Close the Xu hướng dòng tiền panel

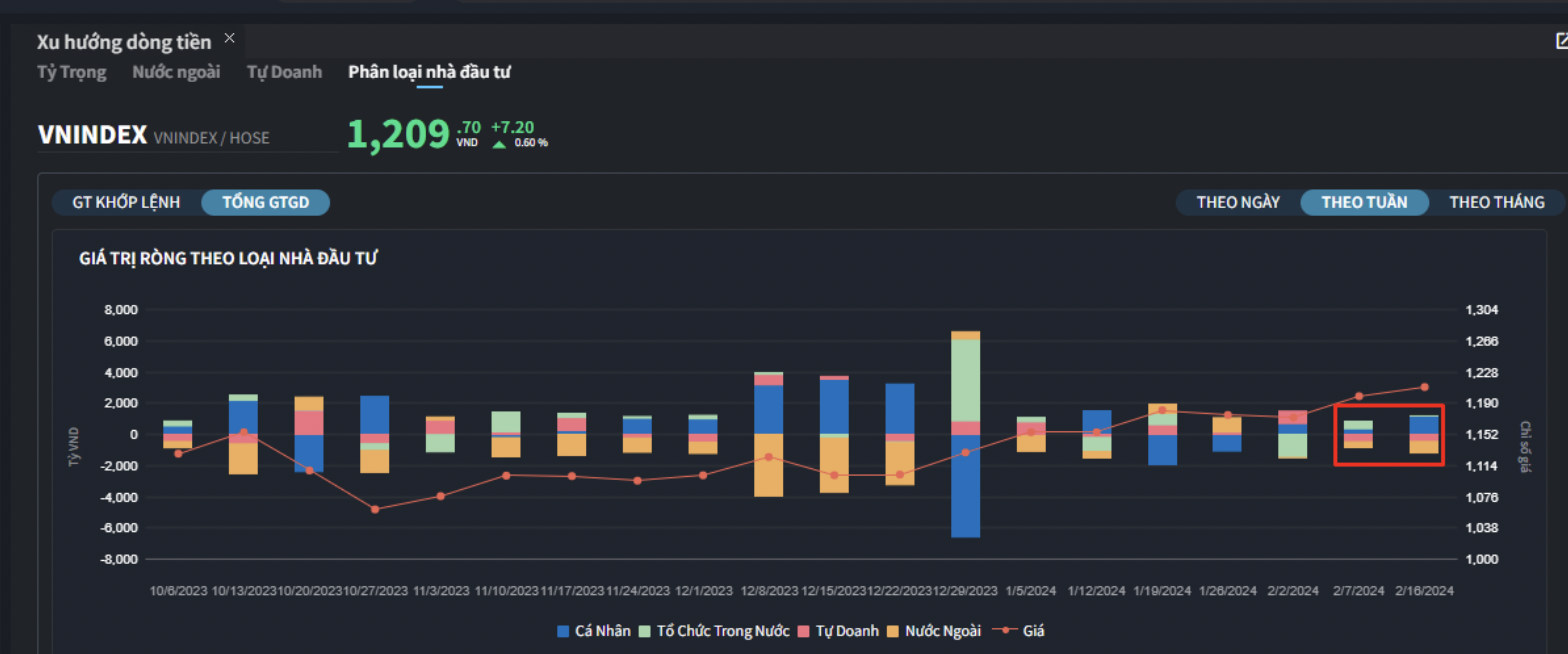point(230,38)
